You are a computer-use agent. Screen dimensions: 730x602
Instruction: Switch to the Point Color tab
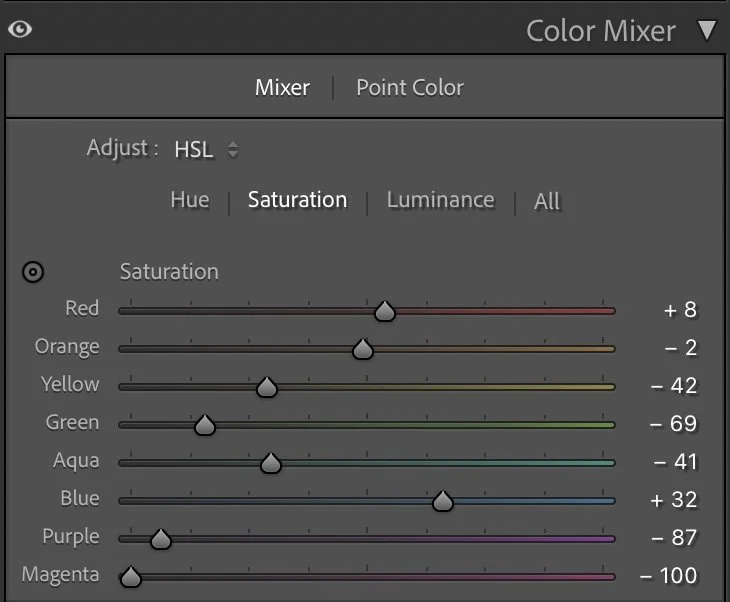click(410, 88)
